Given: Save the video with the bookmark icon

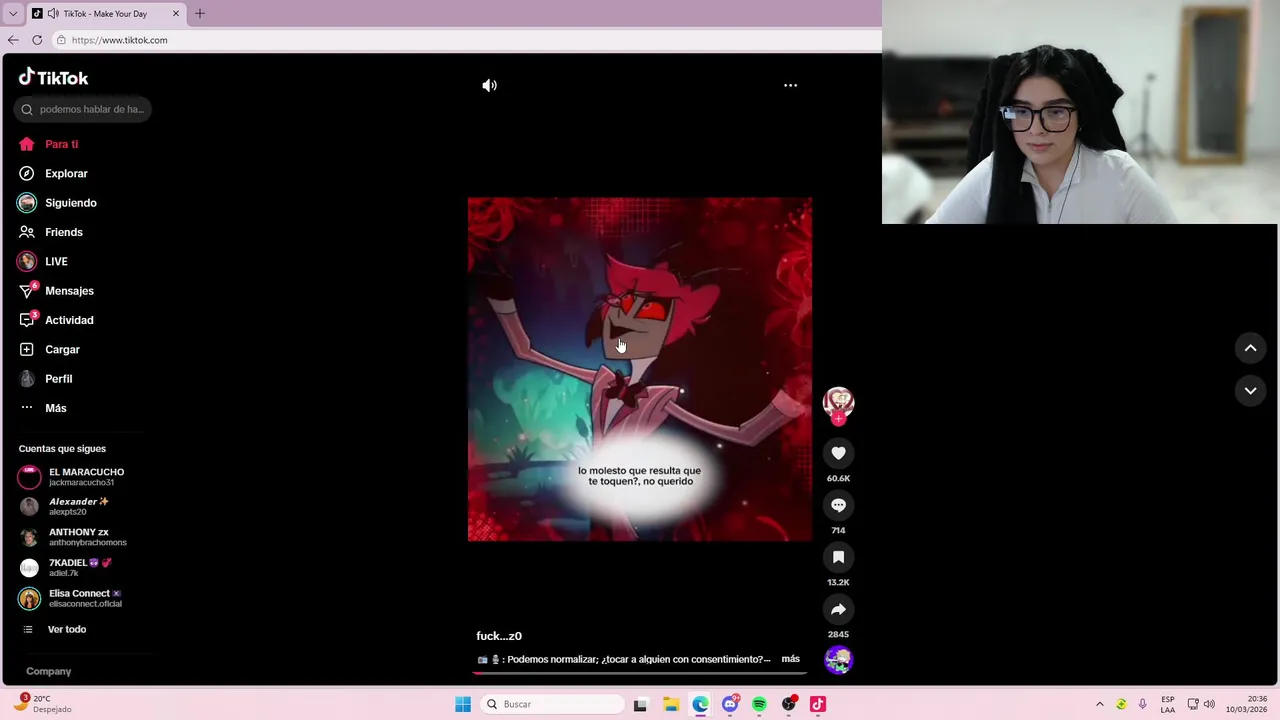Looking at the screenshot, I should pyautogui.click(x=838, y=557).
